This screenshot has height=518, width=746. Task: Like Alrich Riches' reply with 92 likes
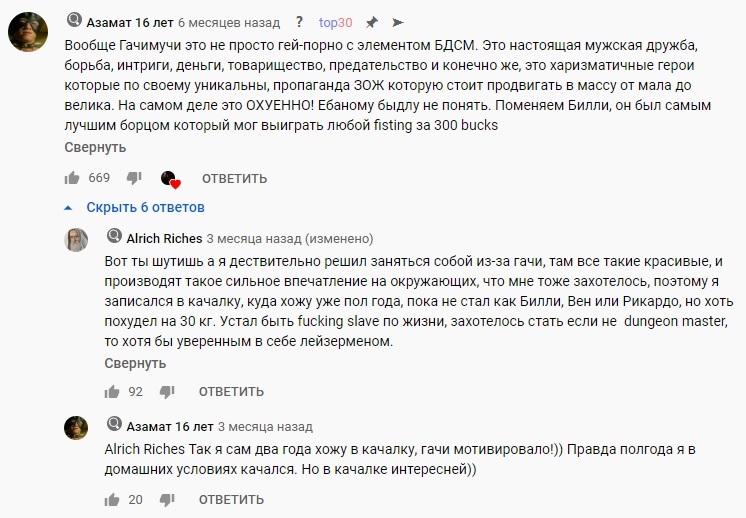click(x=112, y=391)
